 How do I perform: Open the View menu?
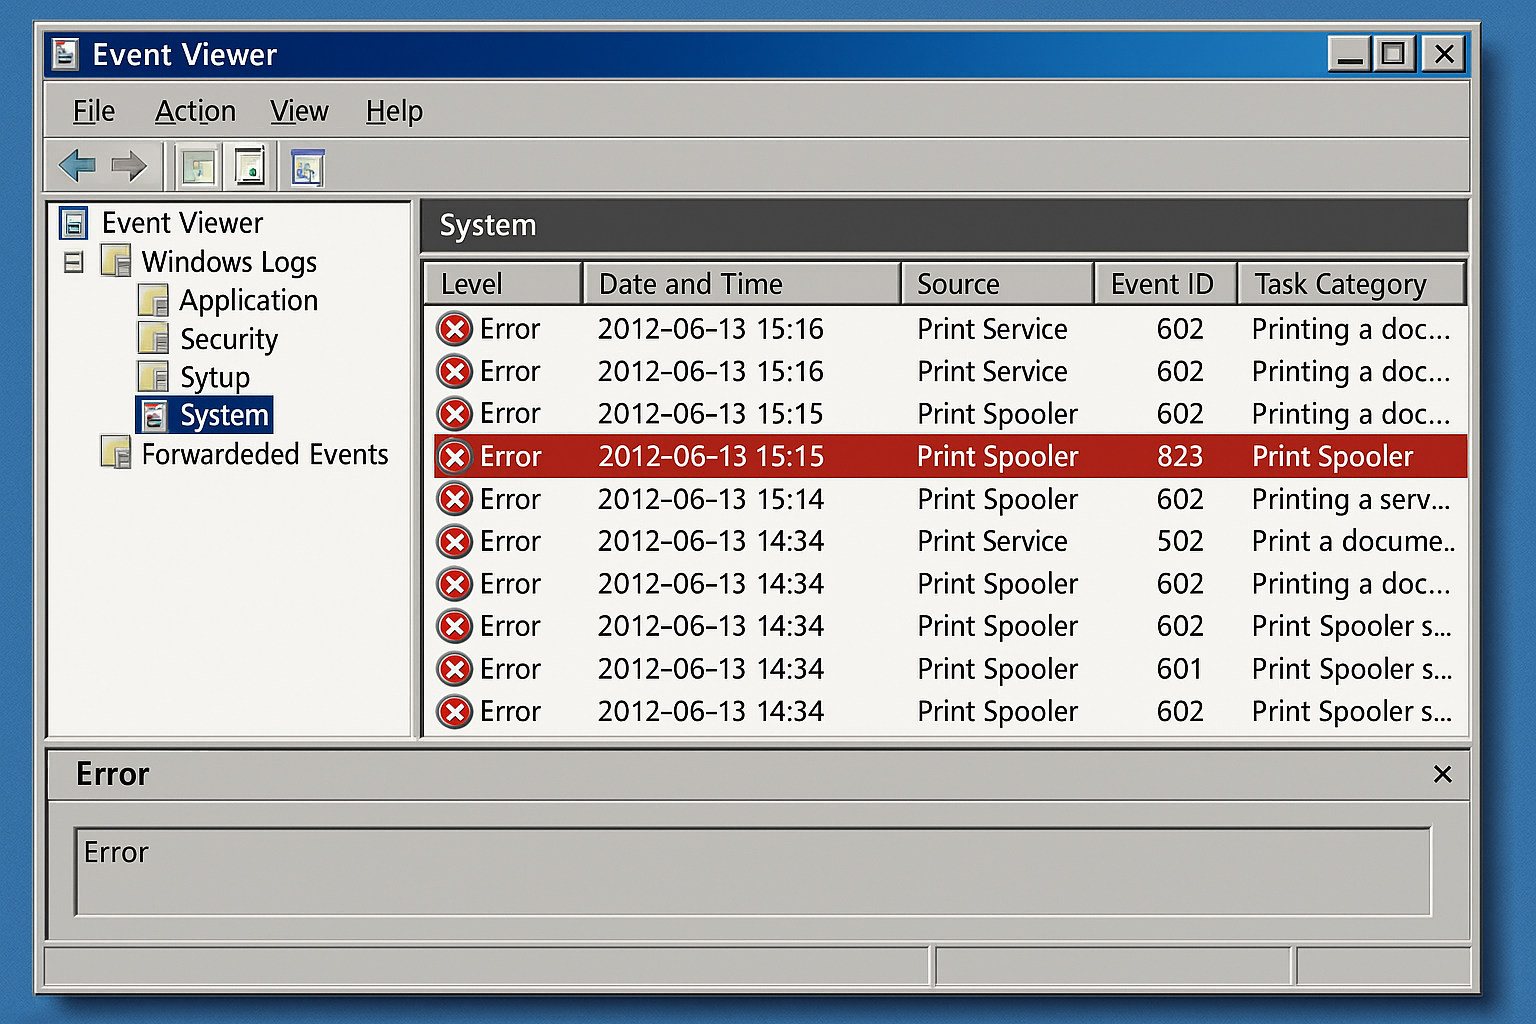pos(299,111)
